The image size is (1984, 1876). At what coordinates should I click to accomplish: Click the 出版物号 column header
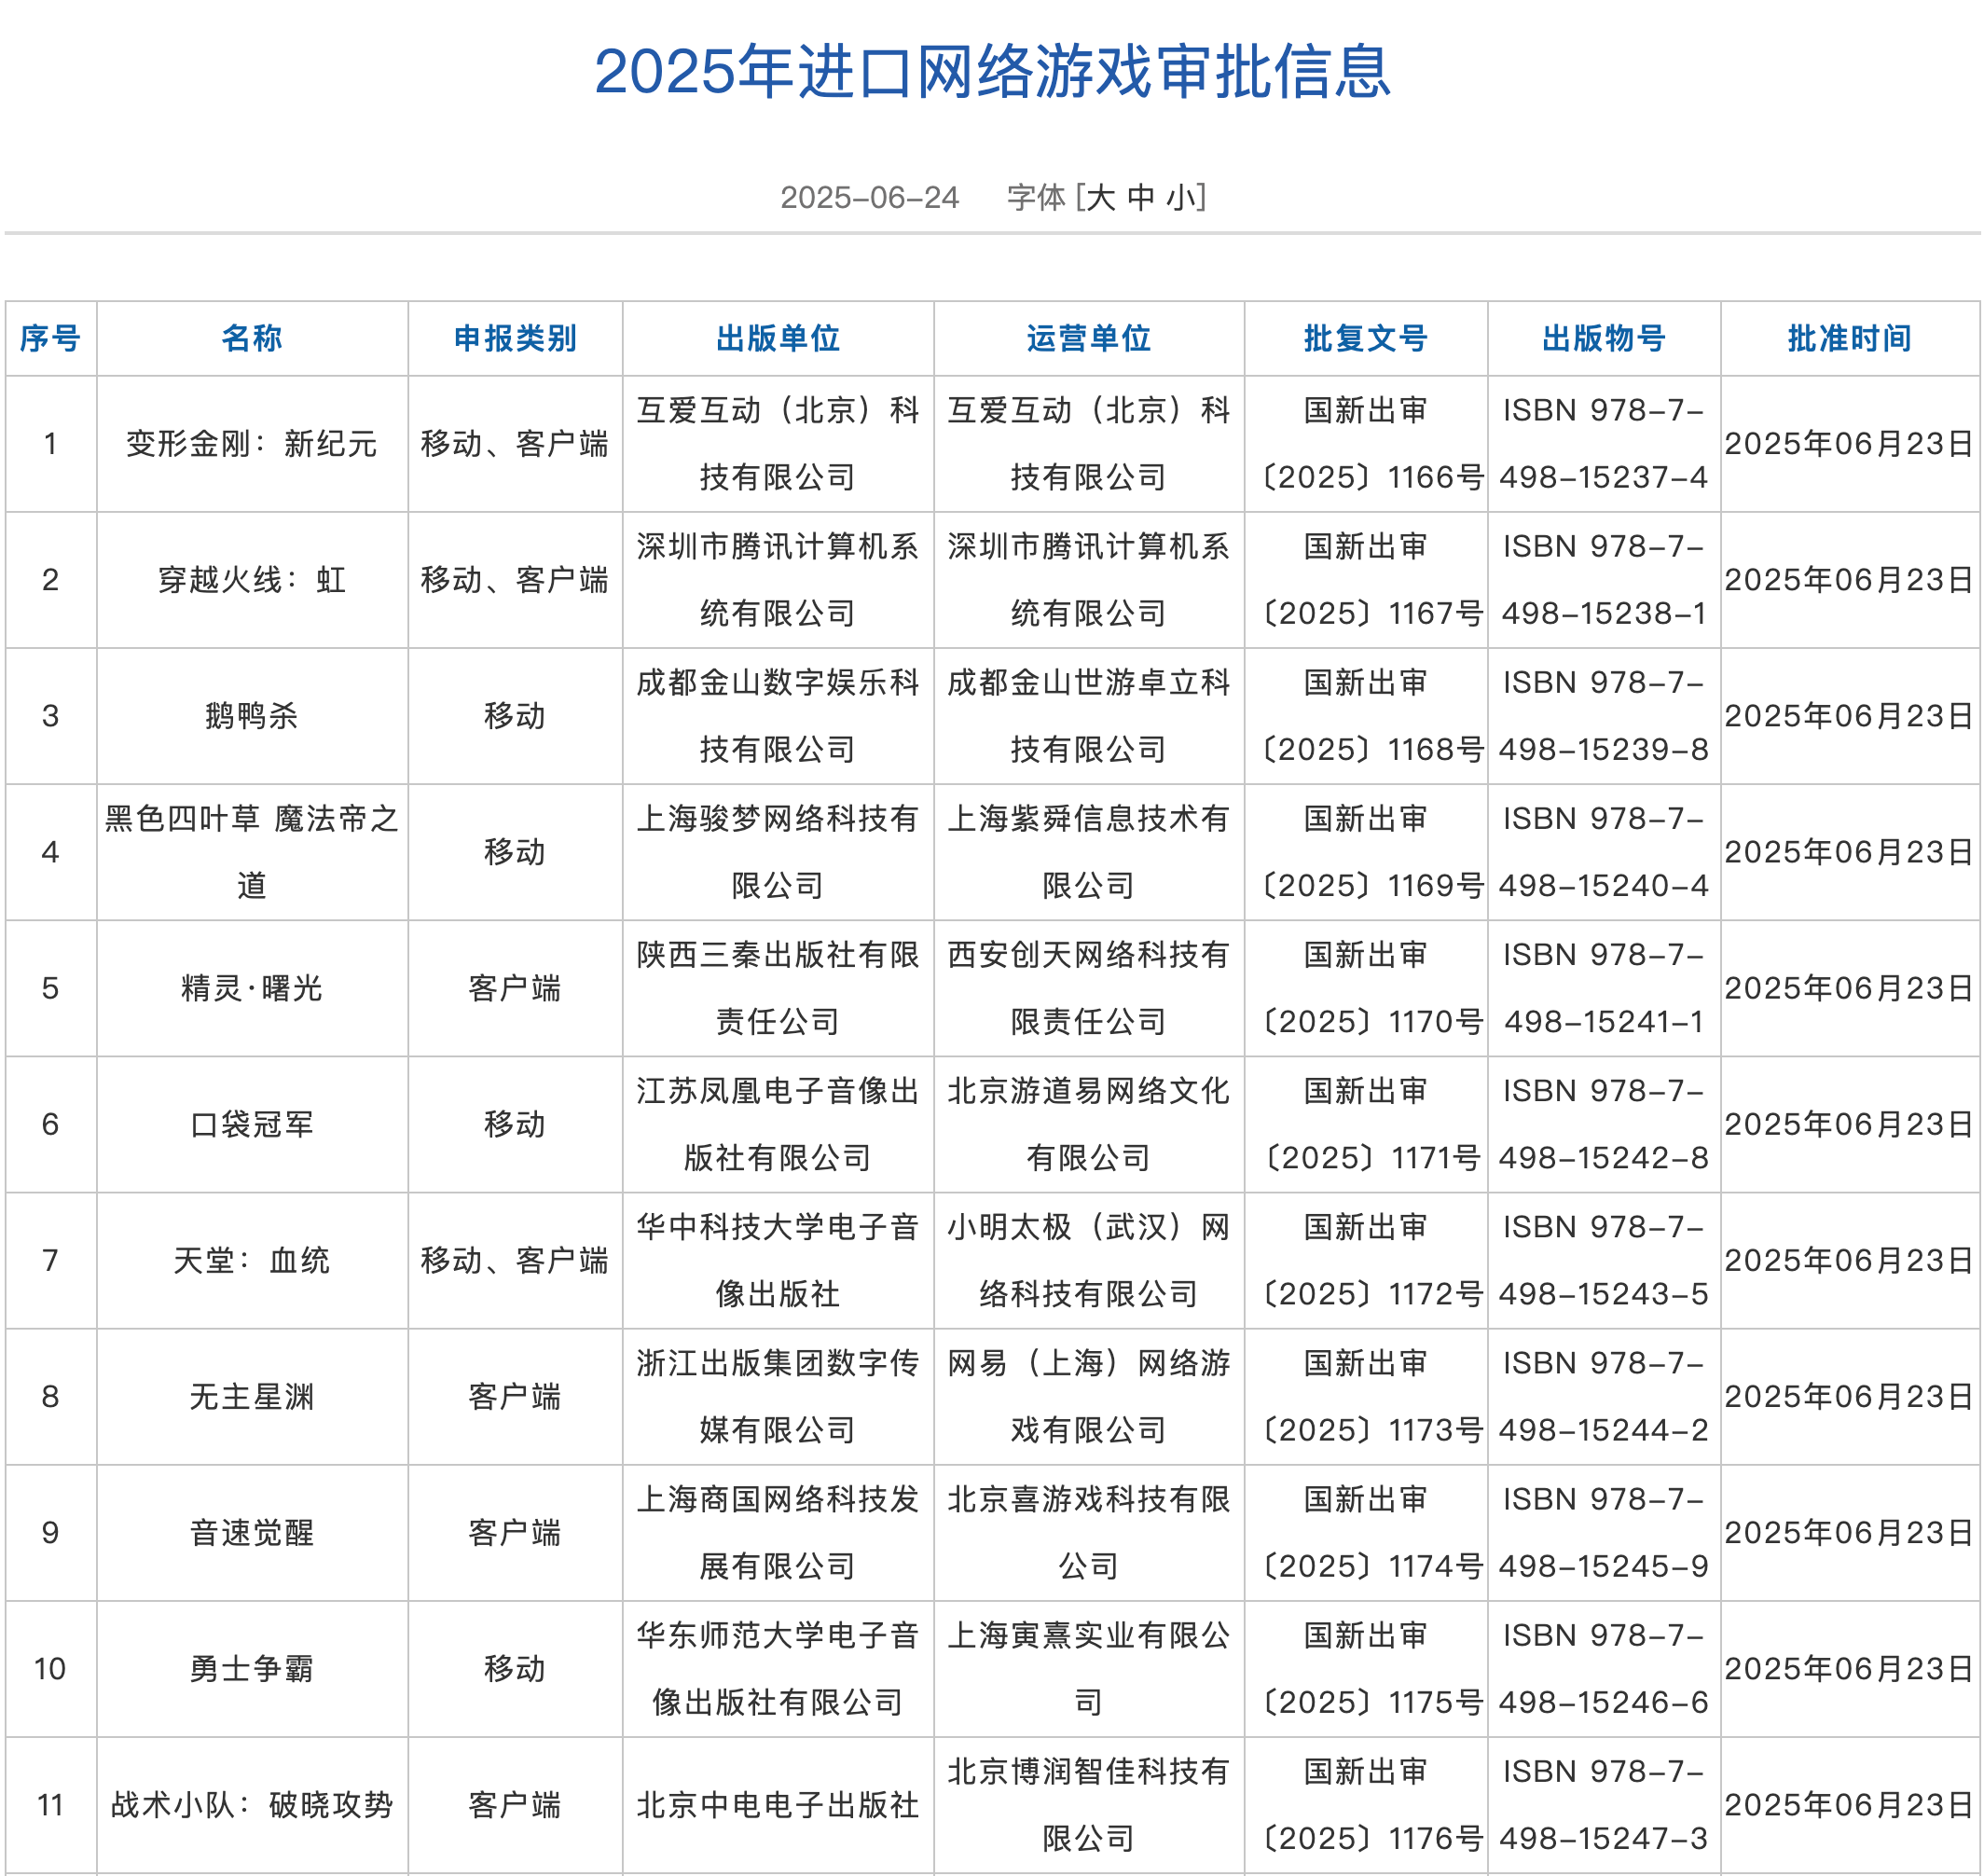(x=1603, y=338)
